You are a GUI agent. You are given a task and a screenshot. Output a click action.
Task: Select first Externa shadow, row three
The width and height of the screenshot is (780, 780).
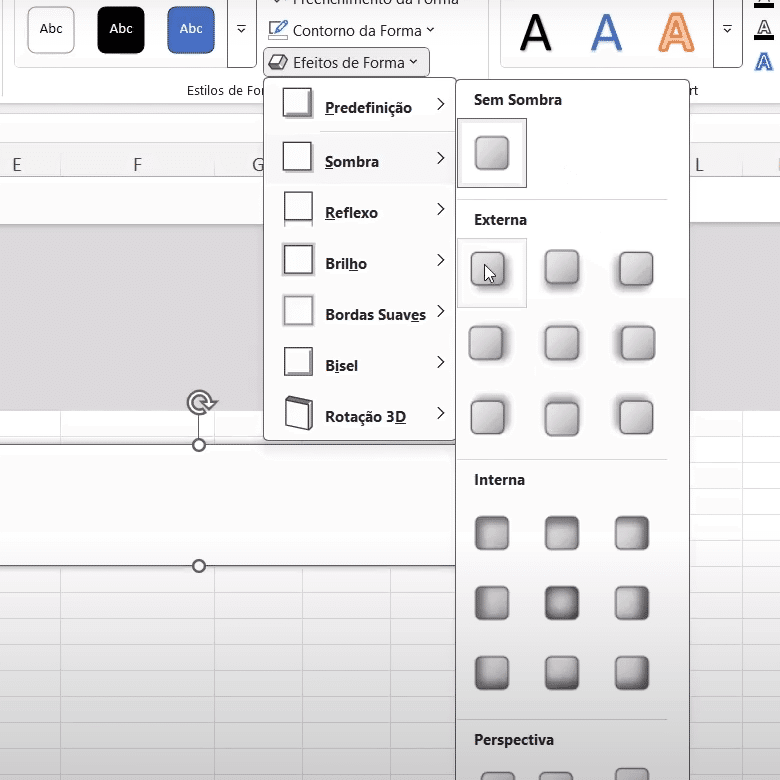488,417
